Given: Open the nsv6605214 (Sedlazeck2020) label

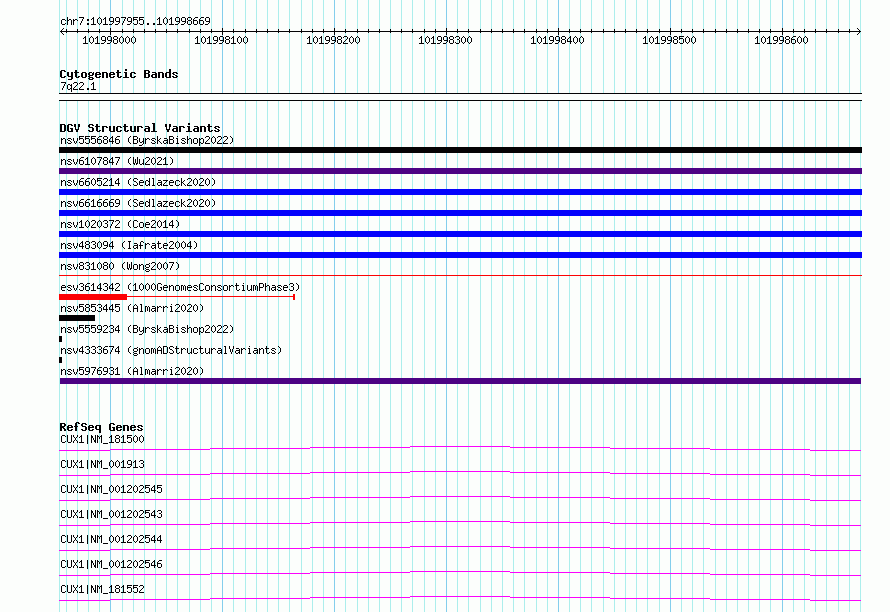Looking at the screenshot, I should (138, 182).
